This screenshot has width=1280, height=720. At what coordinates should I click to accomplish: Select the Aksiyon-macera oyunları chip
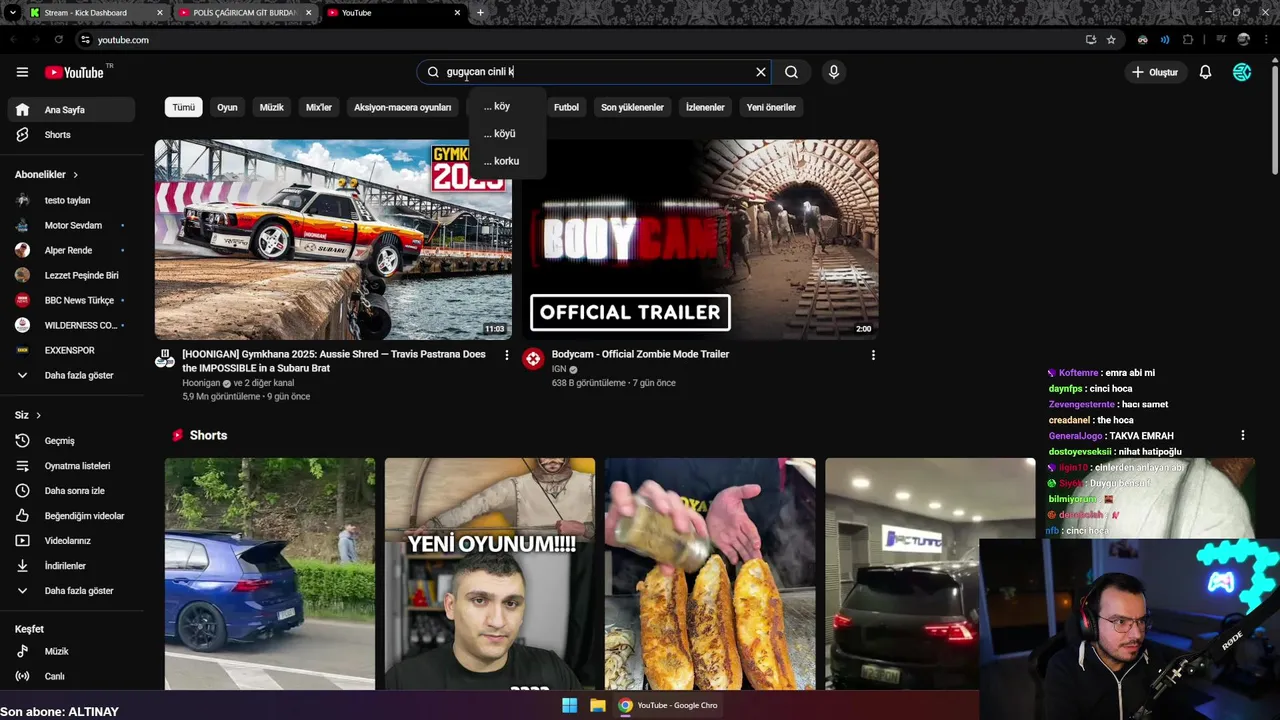coord(402,107)
